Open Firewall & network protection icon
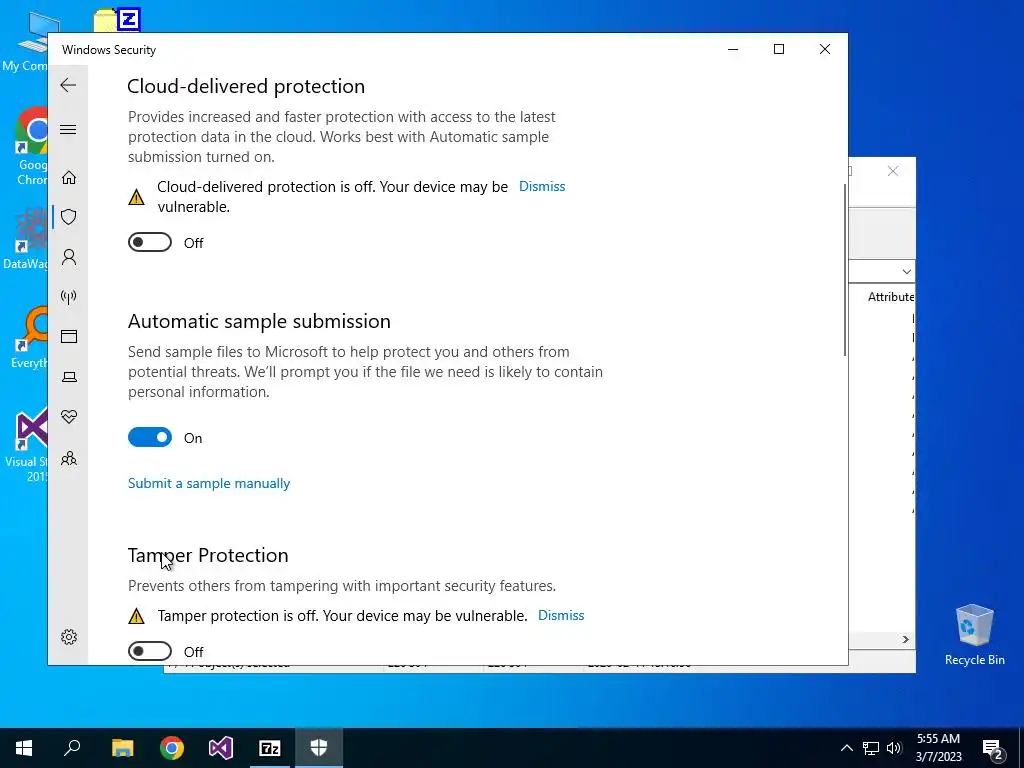Image resolution: width=1024 pixels, height=768 pixels. coord(69,297)
